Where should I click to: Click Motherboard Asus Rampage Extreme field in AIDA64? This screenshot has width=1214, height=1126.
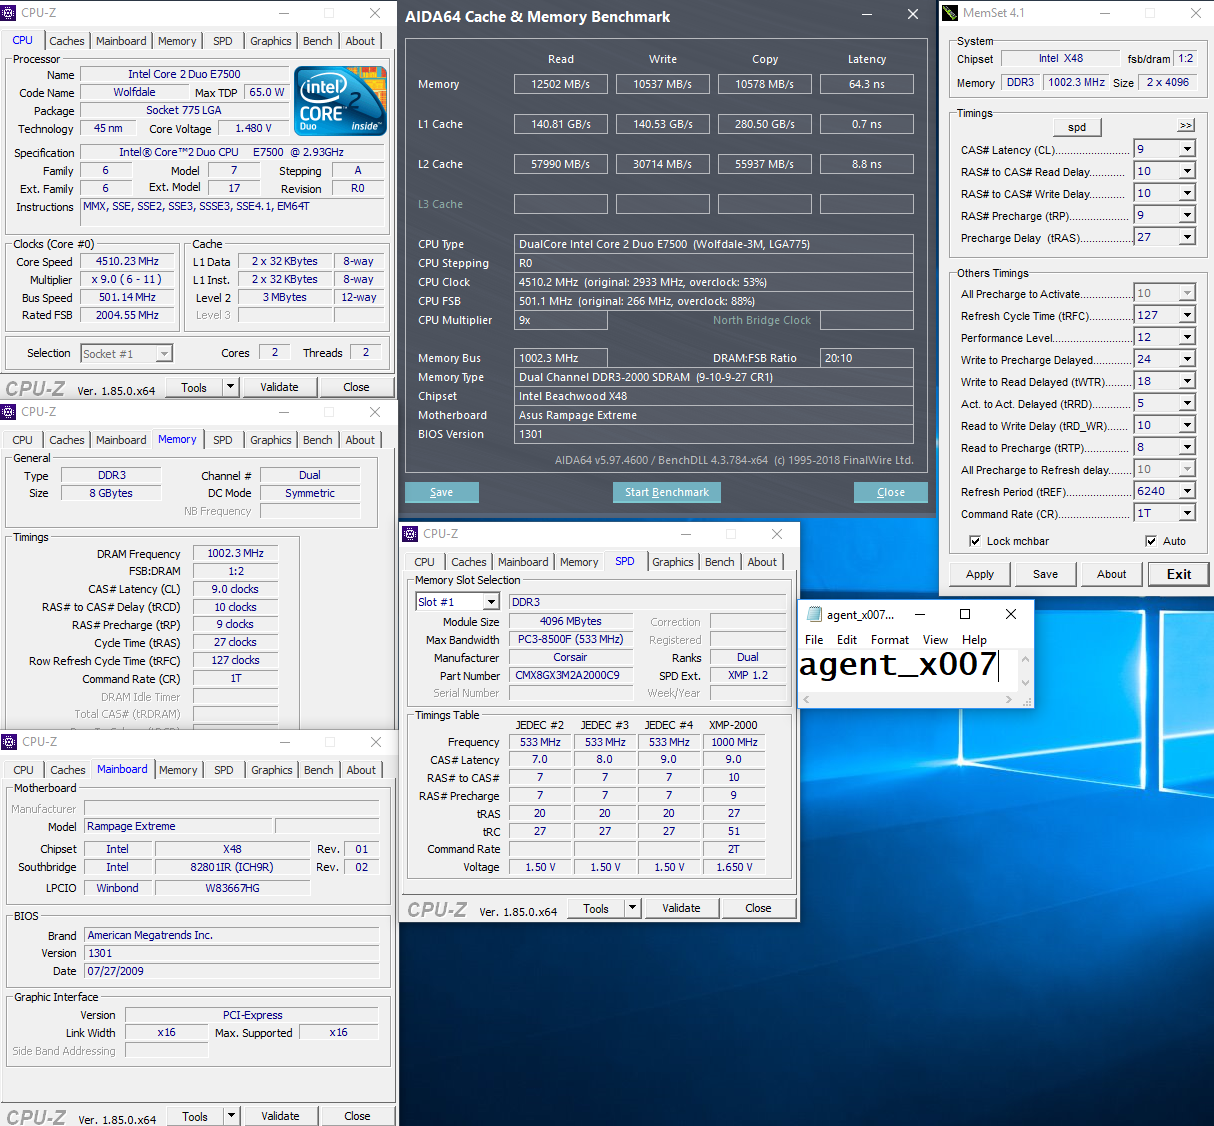[715, 415]
